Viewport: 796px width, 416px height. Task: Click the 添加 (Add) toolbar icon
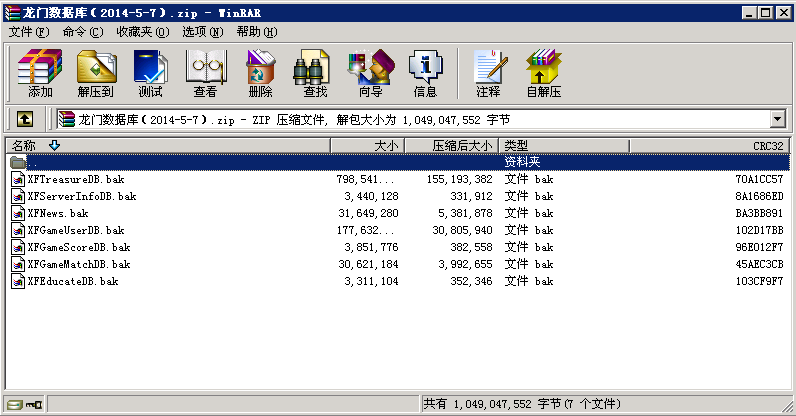click(40, 73)
